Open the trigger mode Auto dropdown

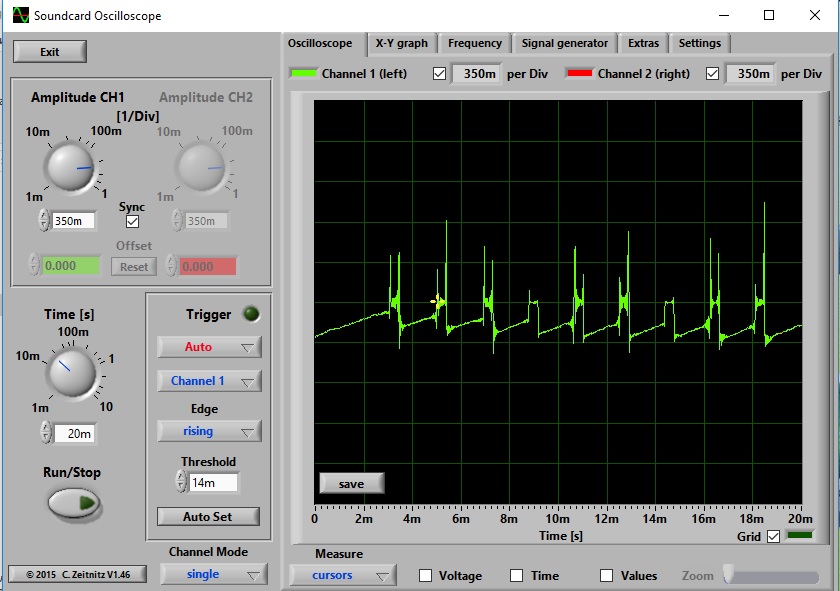[x=209, y=347]
